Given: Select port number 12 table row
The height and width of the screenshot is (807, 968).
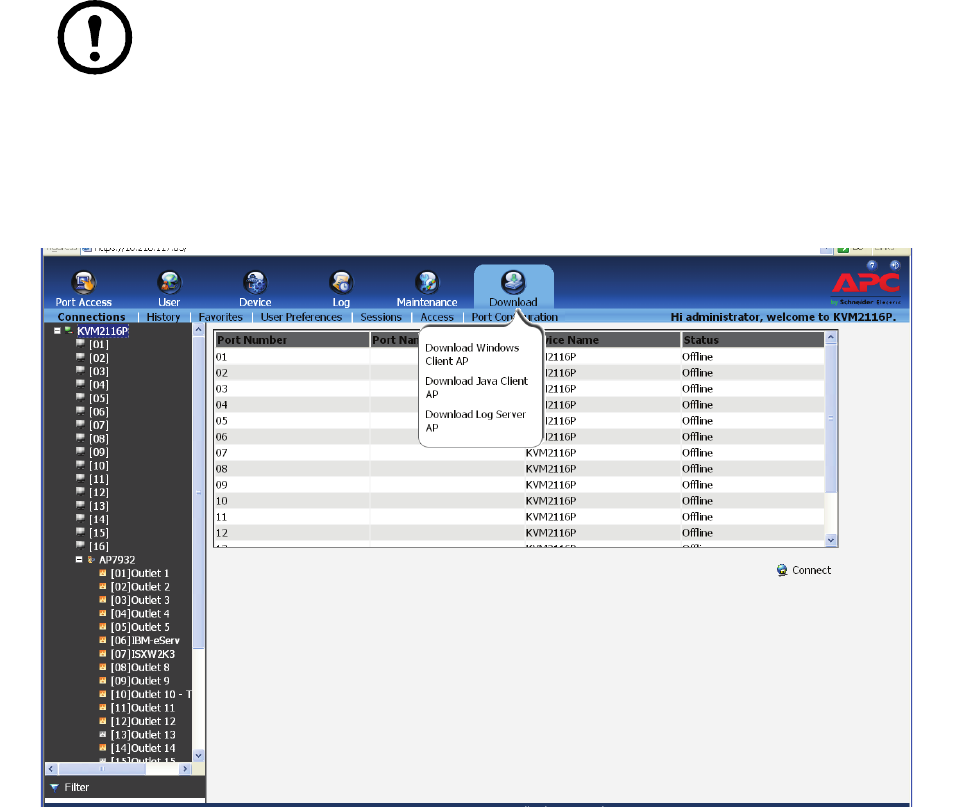Looking at the screenshot, I should point(519,533).
